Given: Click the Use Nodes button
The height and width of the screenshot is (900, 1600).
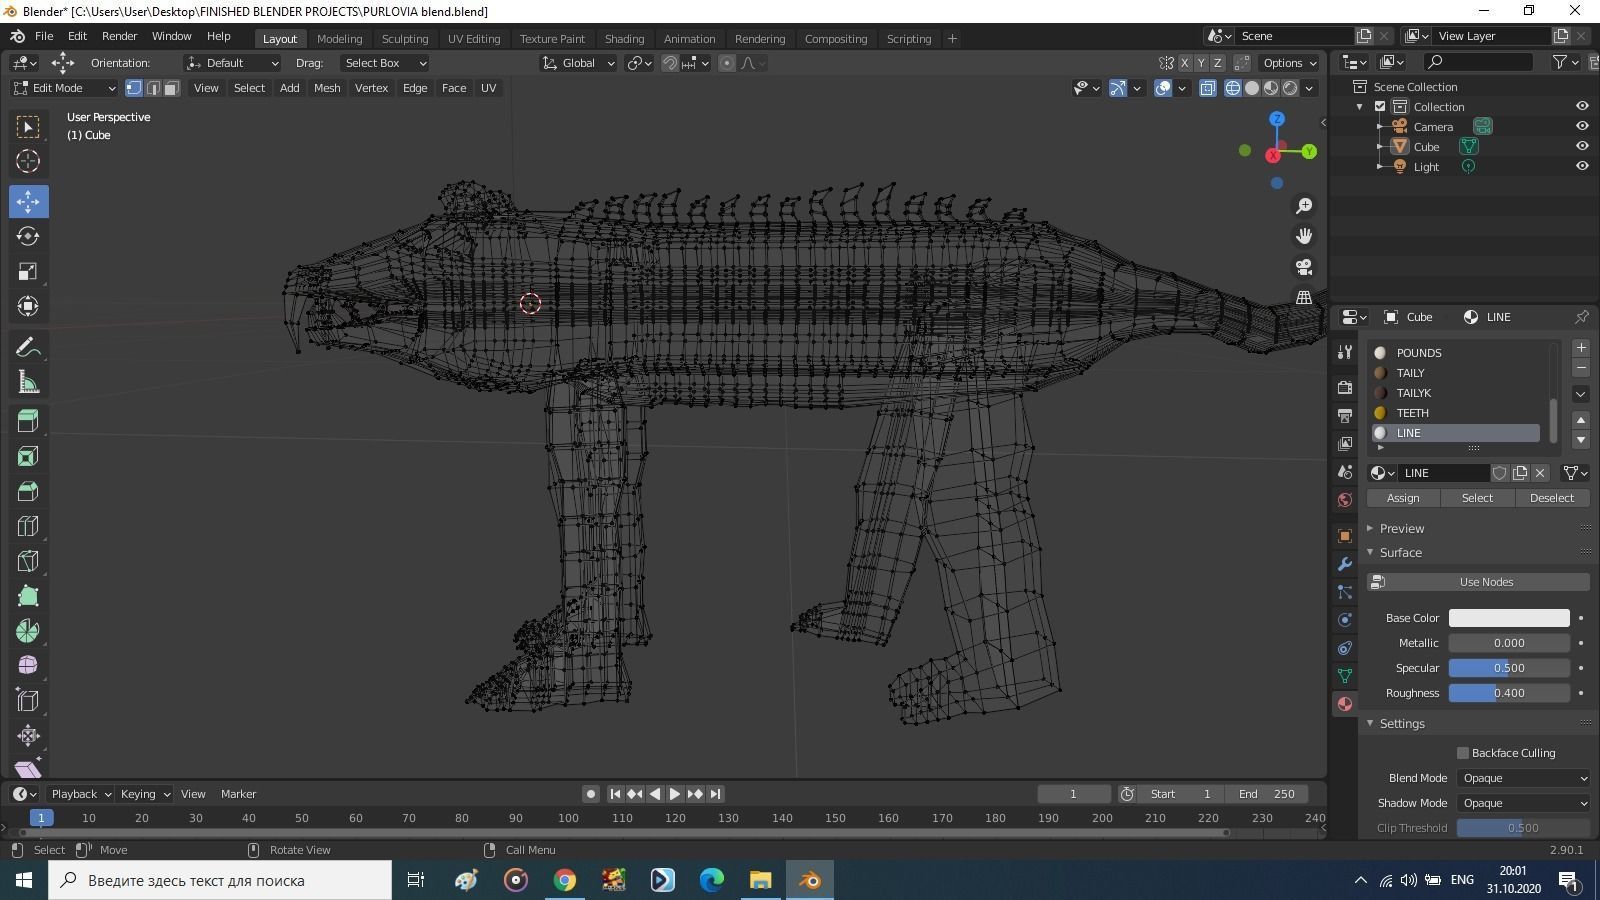Looking at the screenshot, I should click(x=1479, y=582).
